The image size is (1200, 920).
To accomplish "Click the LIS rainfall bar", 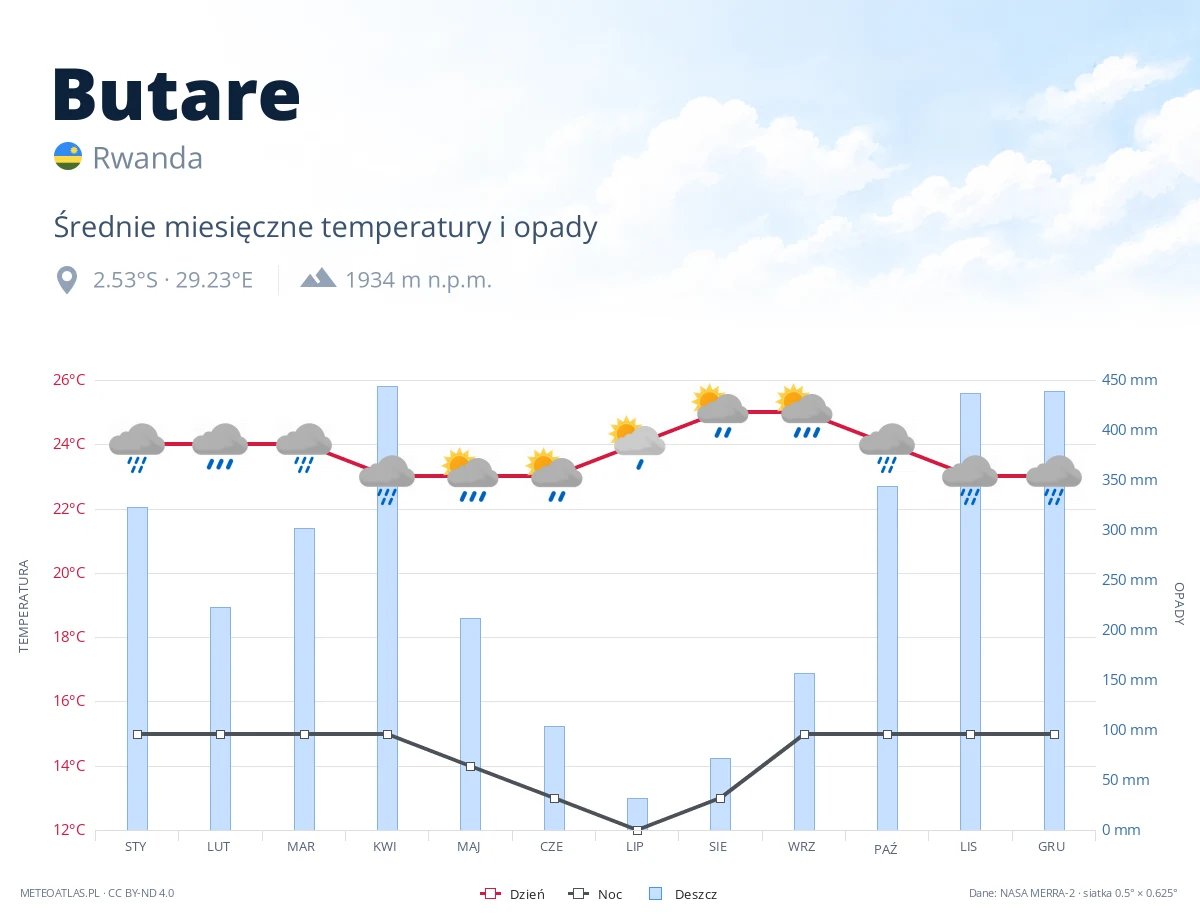I will tap(970, 611).
